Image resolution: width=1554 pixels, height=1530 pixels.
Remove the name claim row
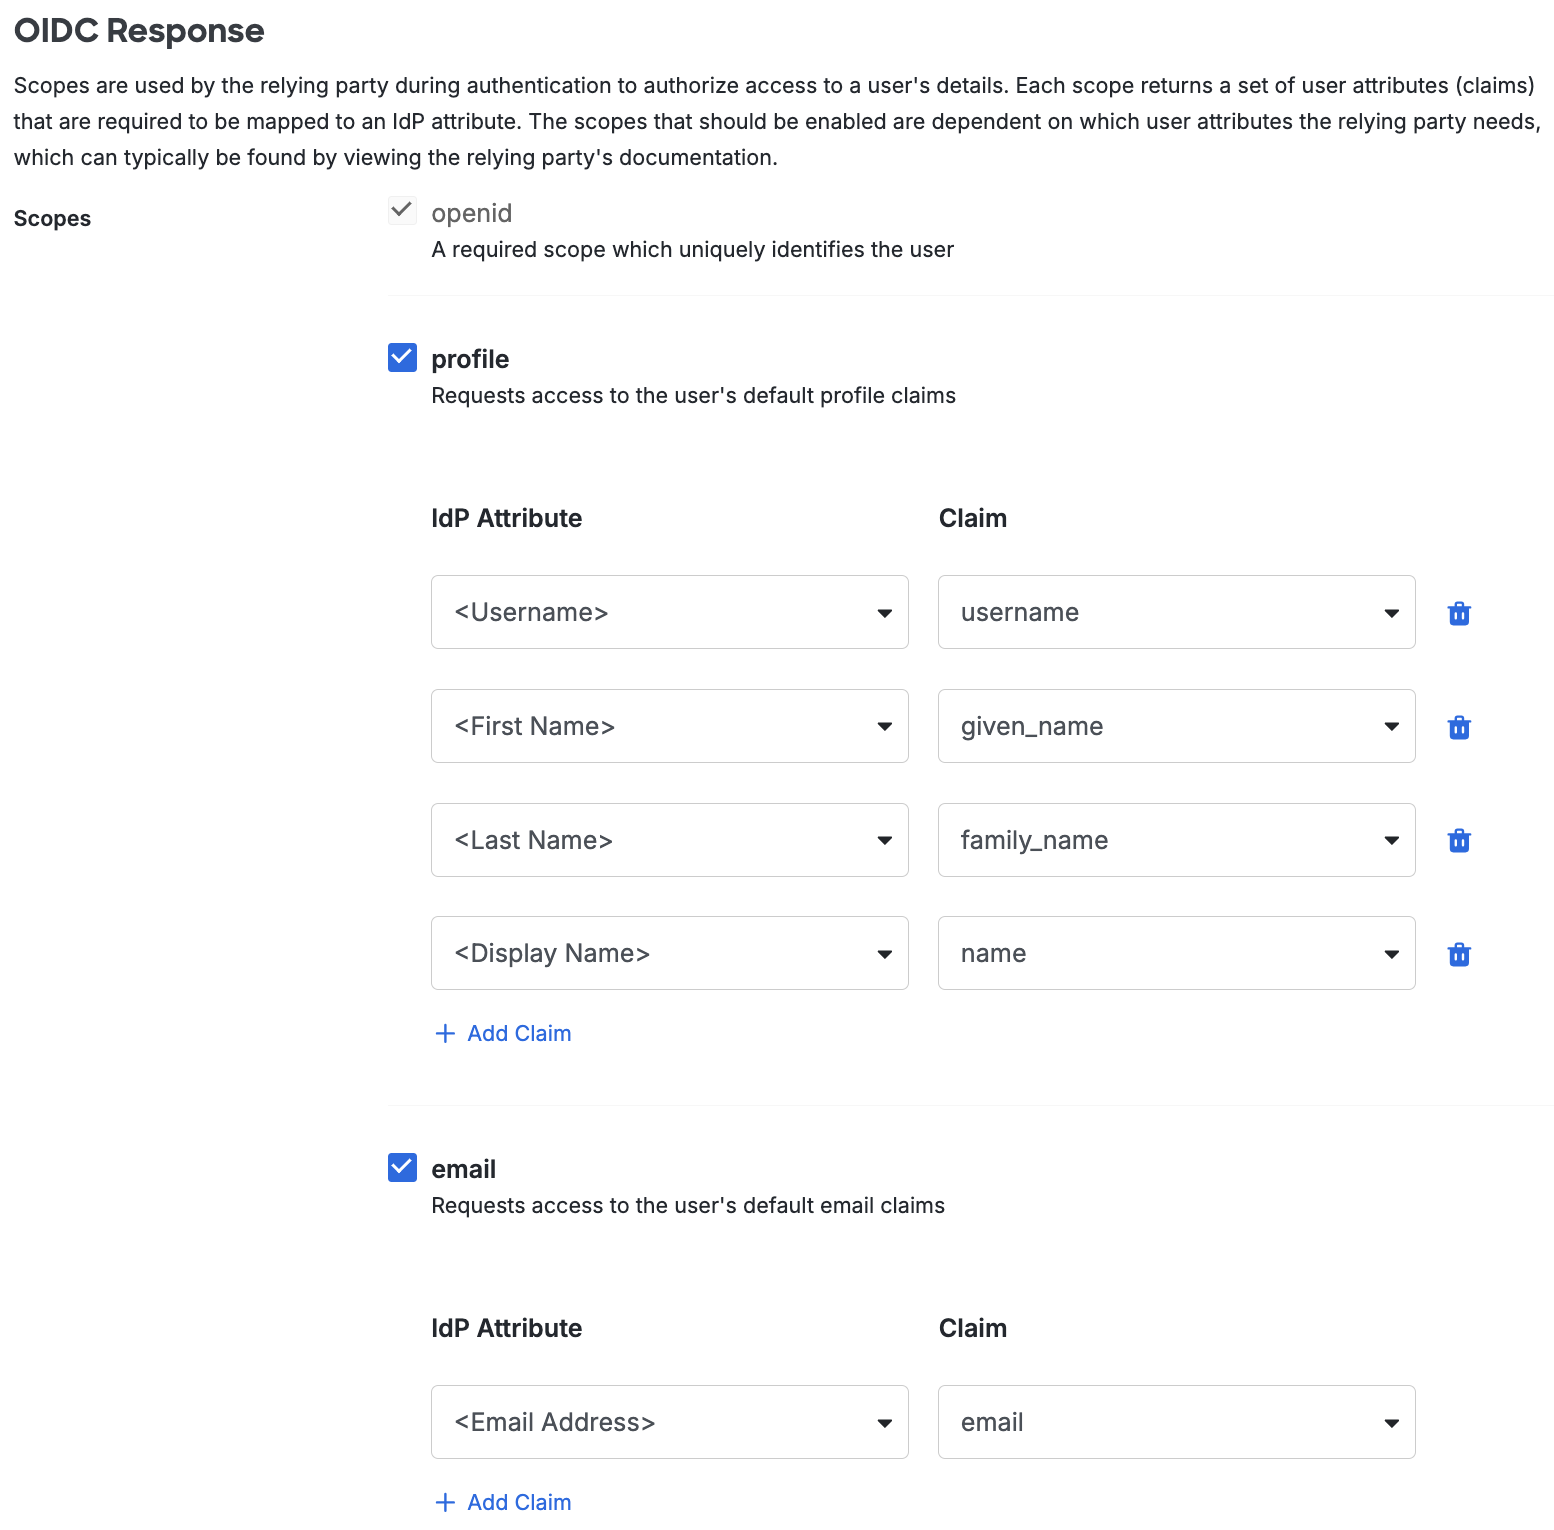tap(1458, 953)
